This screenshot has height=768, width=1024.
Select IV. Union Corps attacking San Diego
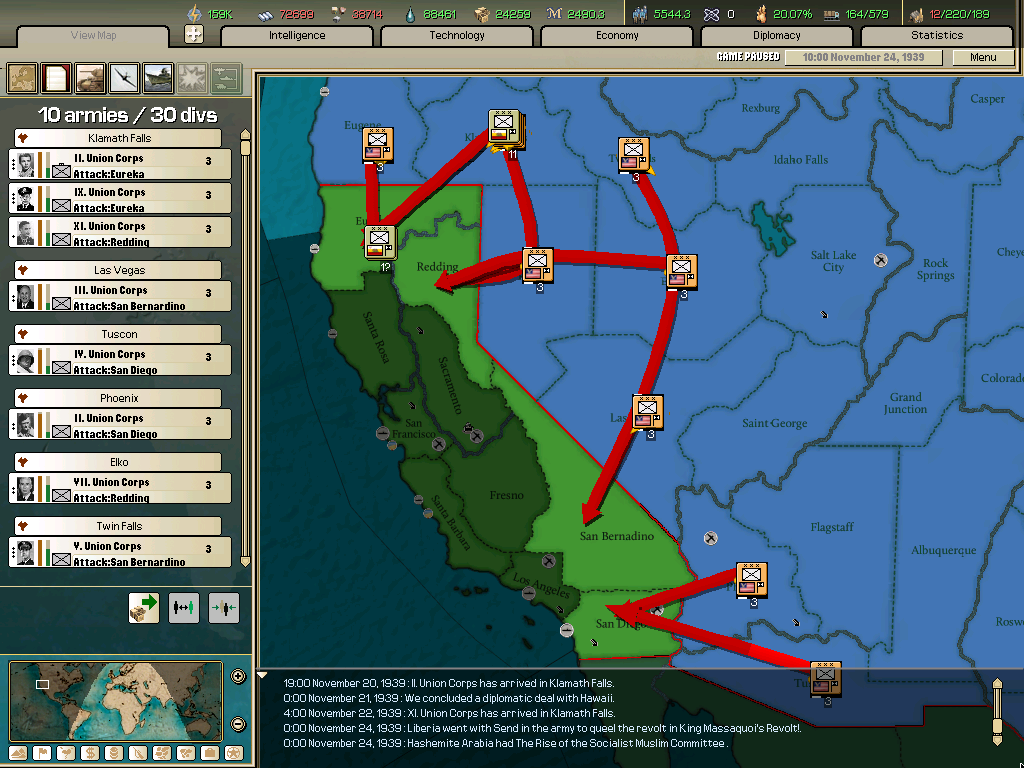pyautogui.click(x=119, y=360)
